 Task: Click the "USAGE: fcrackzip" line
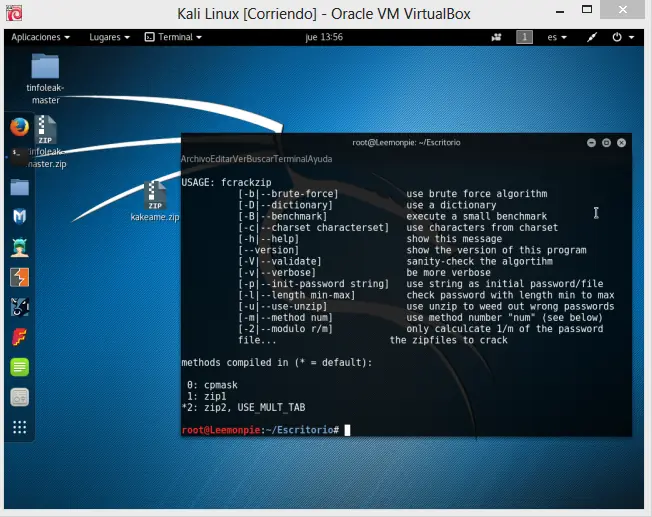coord(226,183)
